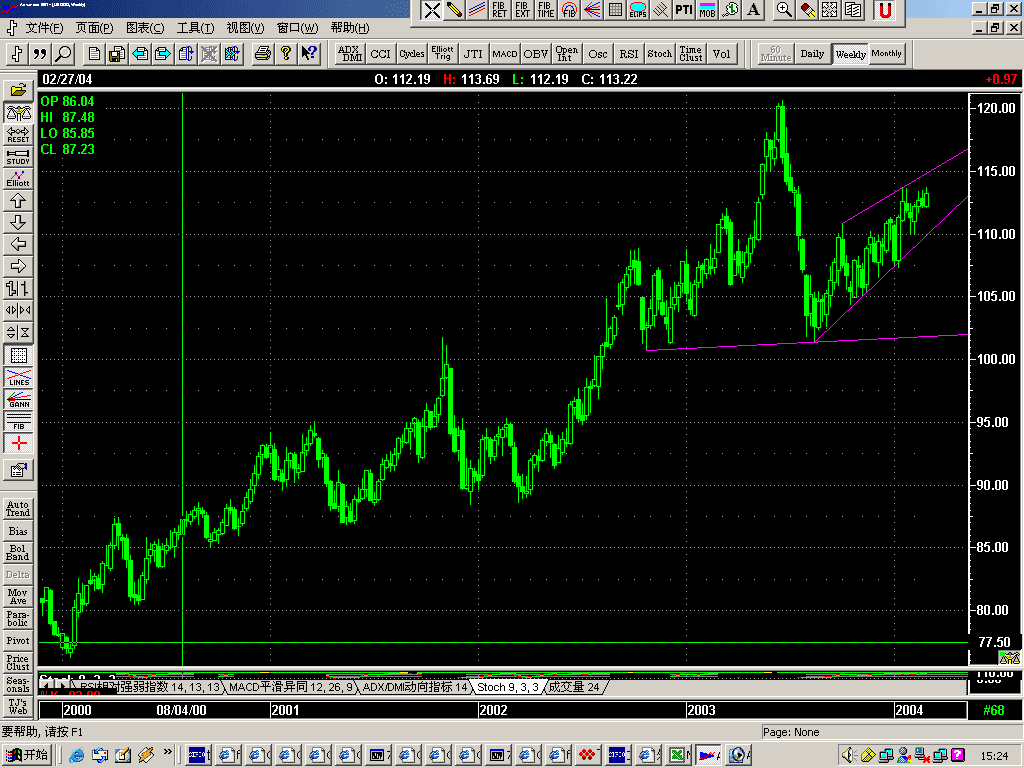
Task: Switch chart to Monthly timeframe
Action: tap(886, 54)
